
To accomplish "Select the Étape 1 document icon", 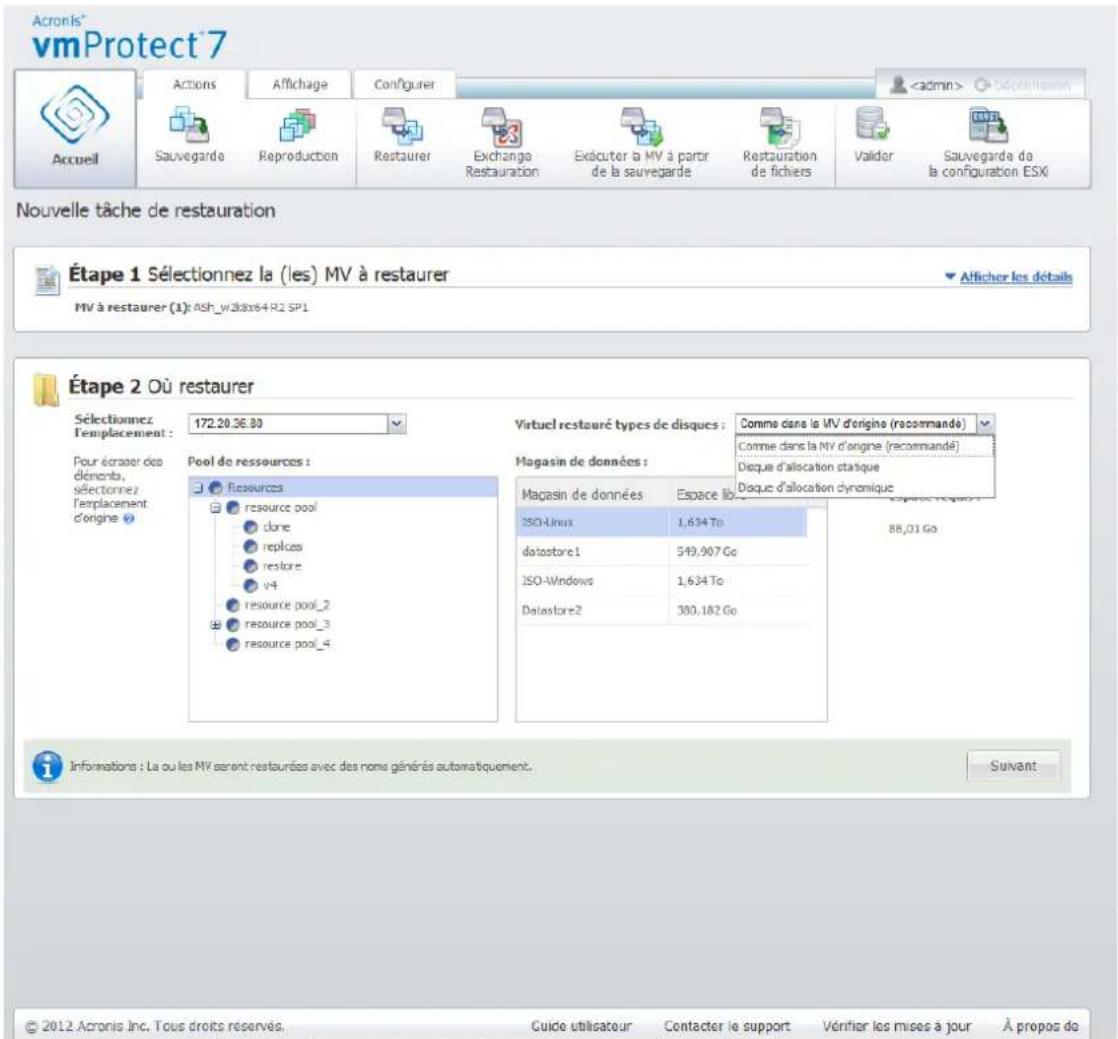I will (x=48, y=280).
